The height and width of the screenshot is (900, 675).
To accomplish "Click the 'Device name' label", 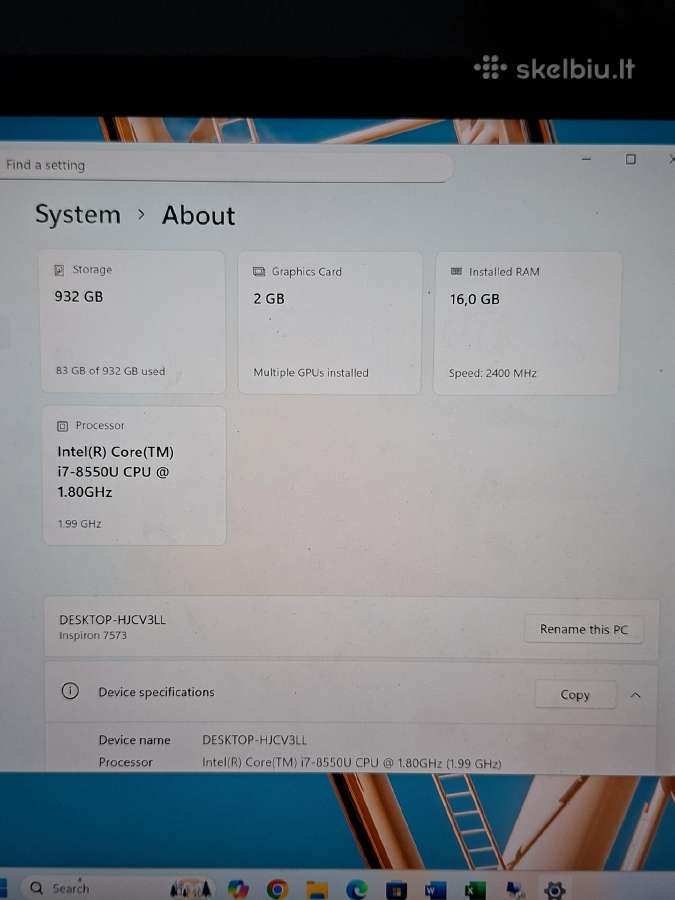I will click(134, 740).
